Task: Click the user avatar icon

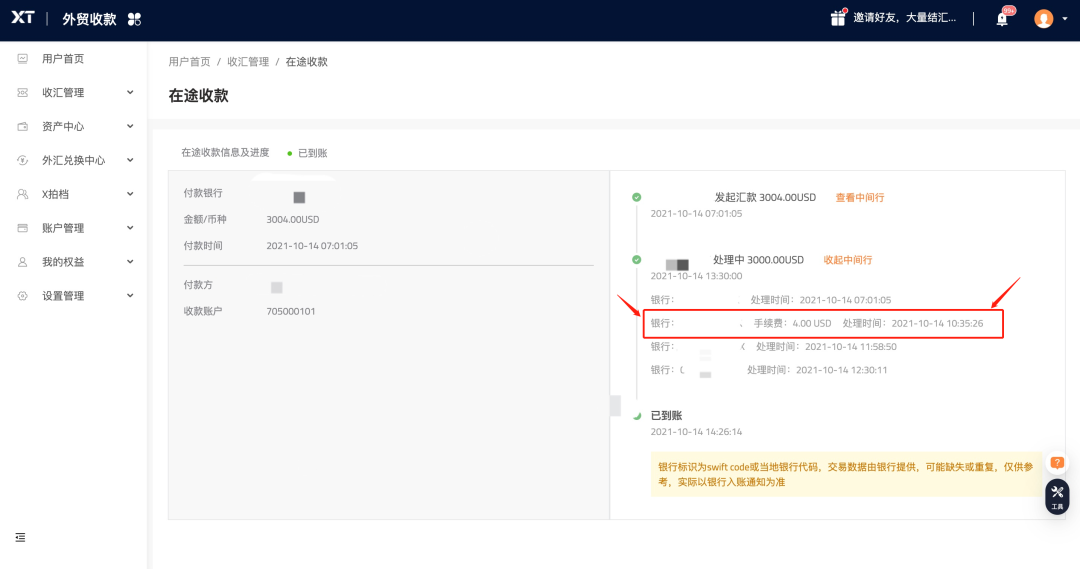Action: click(x=1043, y=19)
